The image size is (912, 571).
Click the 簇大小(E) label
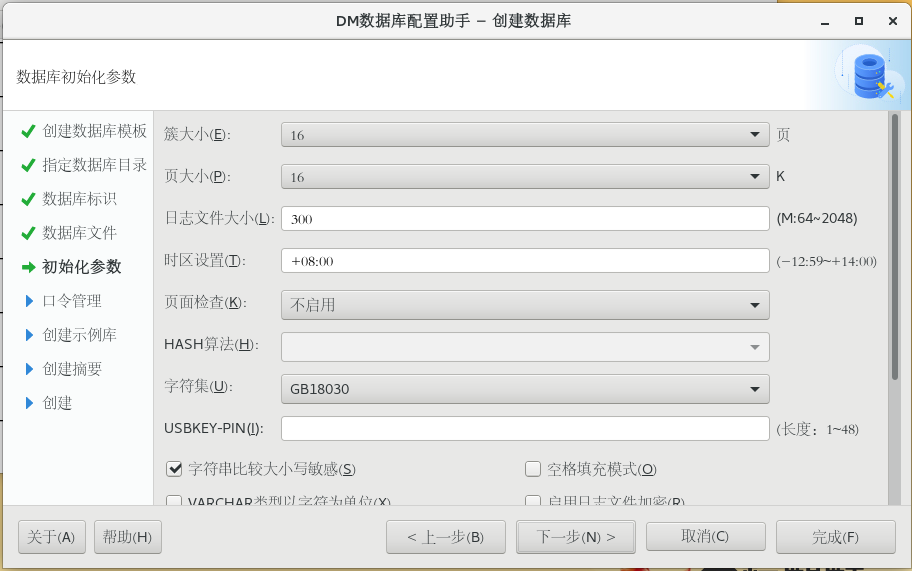click(x=197, y=134)
